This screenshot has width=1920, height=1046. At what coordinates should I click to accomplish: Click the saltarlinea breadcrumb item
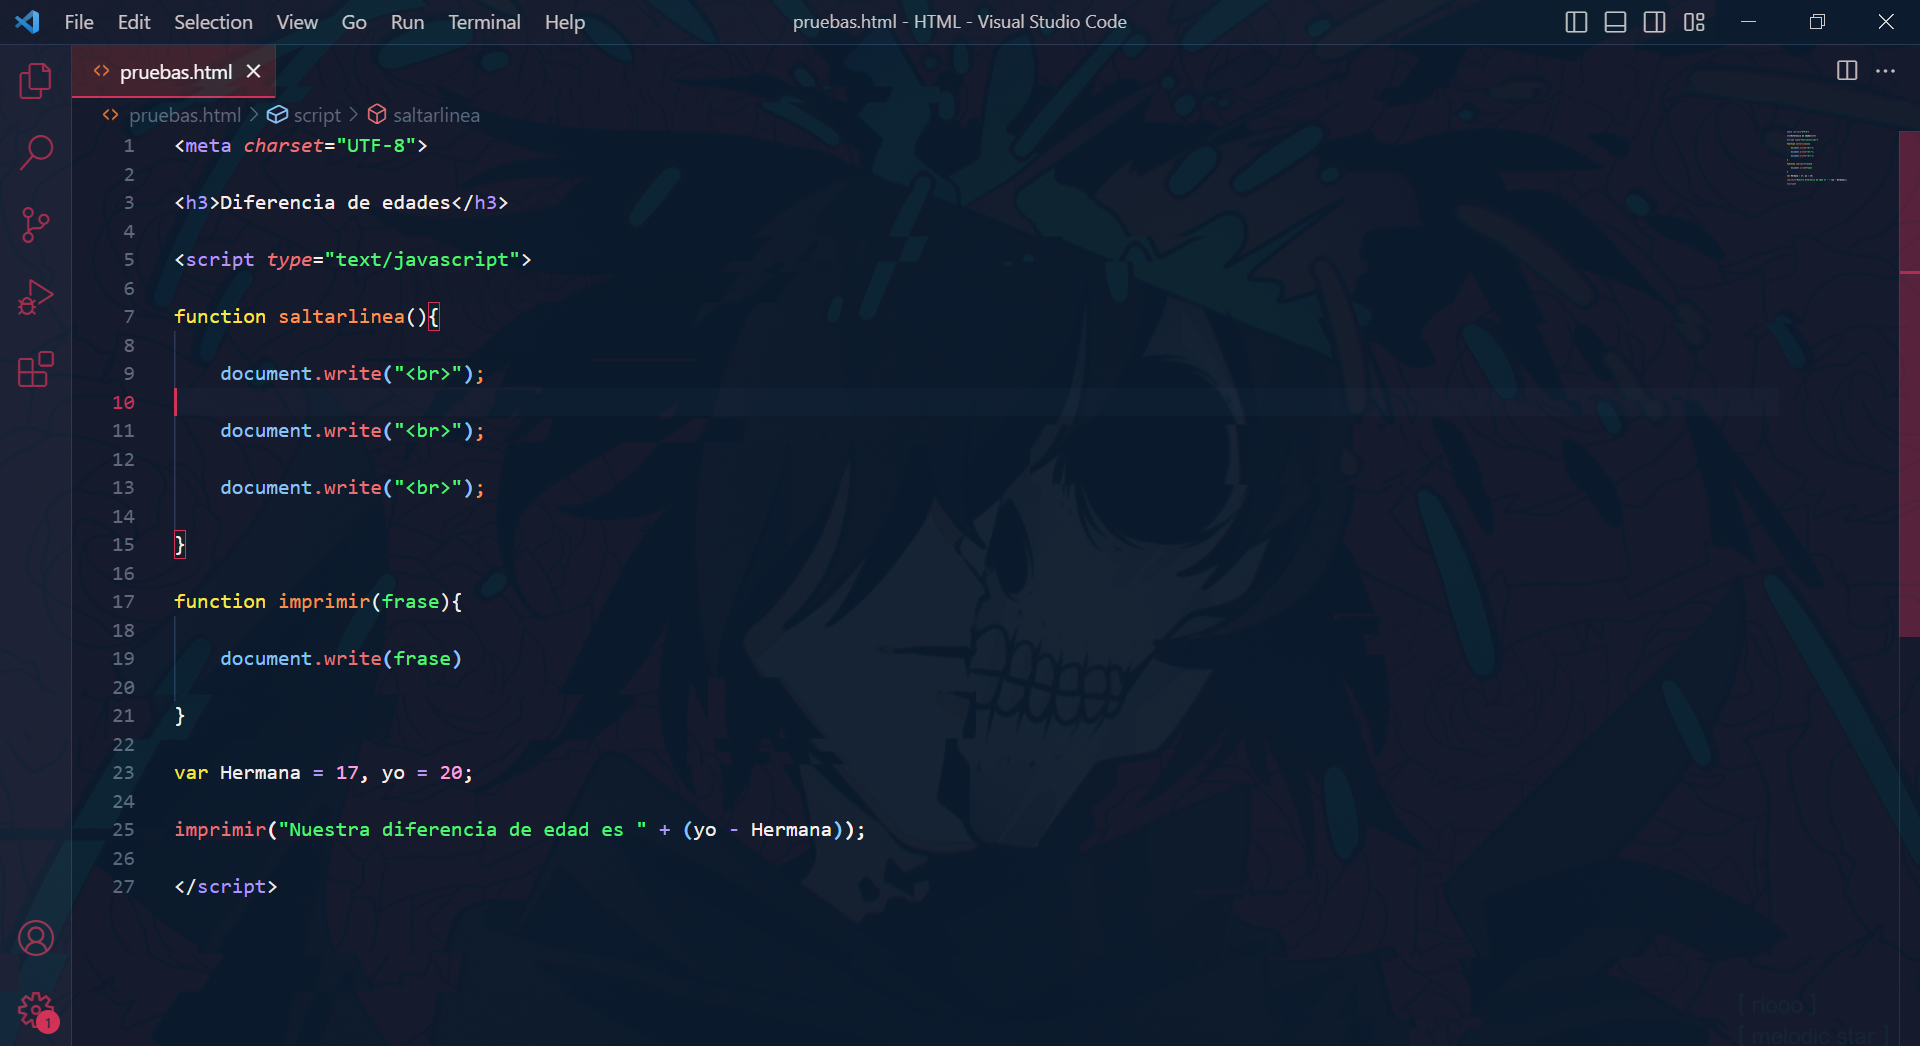(x=436, y=115)
